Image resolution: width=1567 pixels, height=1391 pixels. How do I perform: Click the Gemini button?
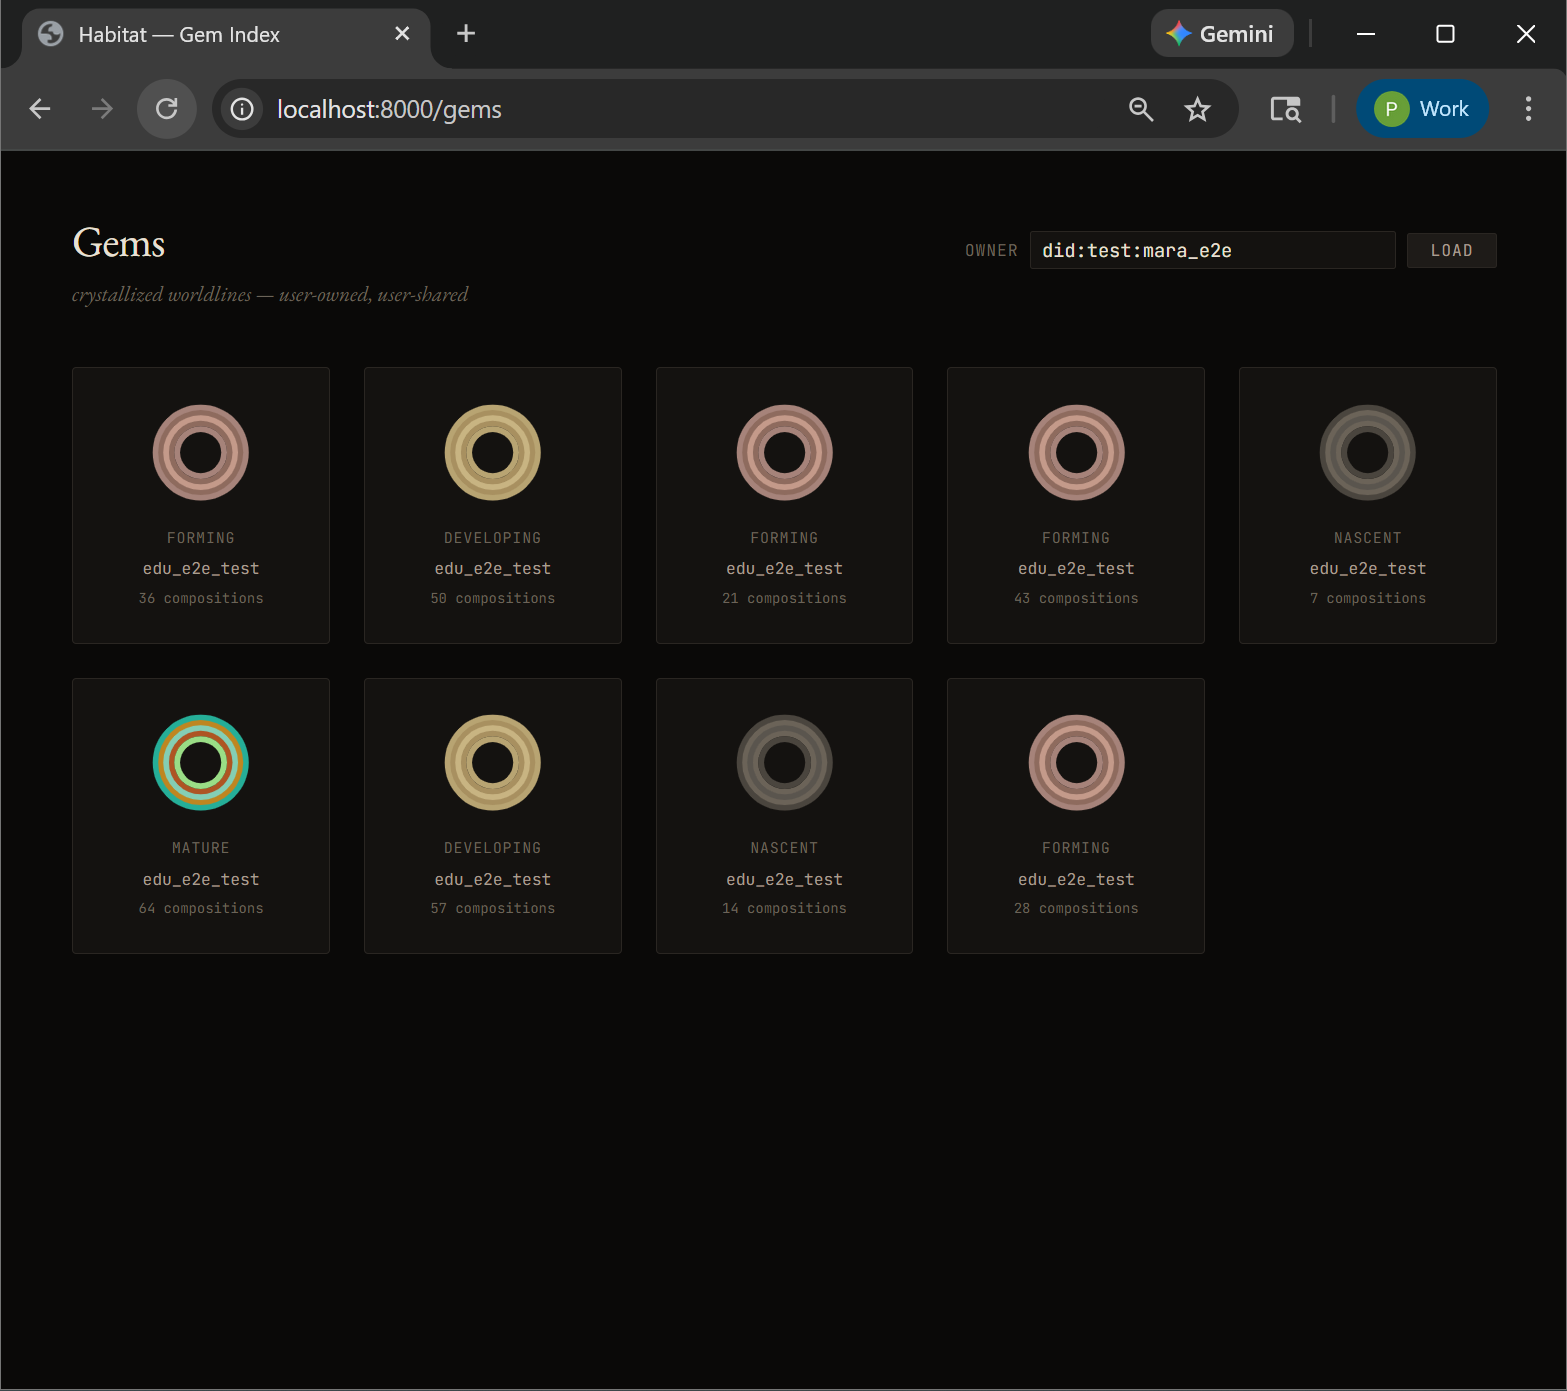1221,34
